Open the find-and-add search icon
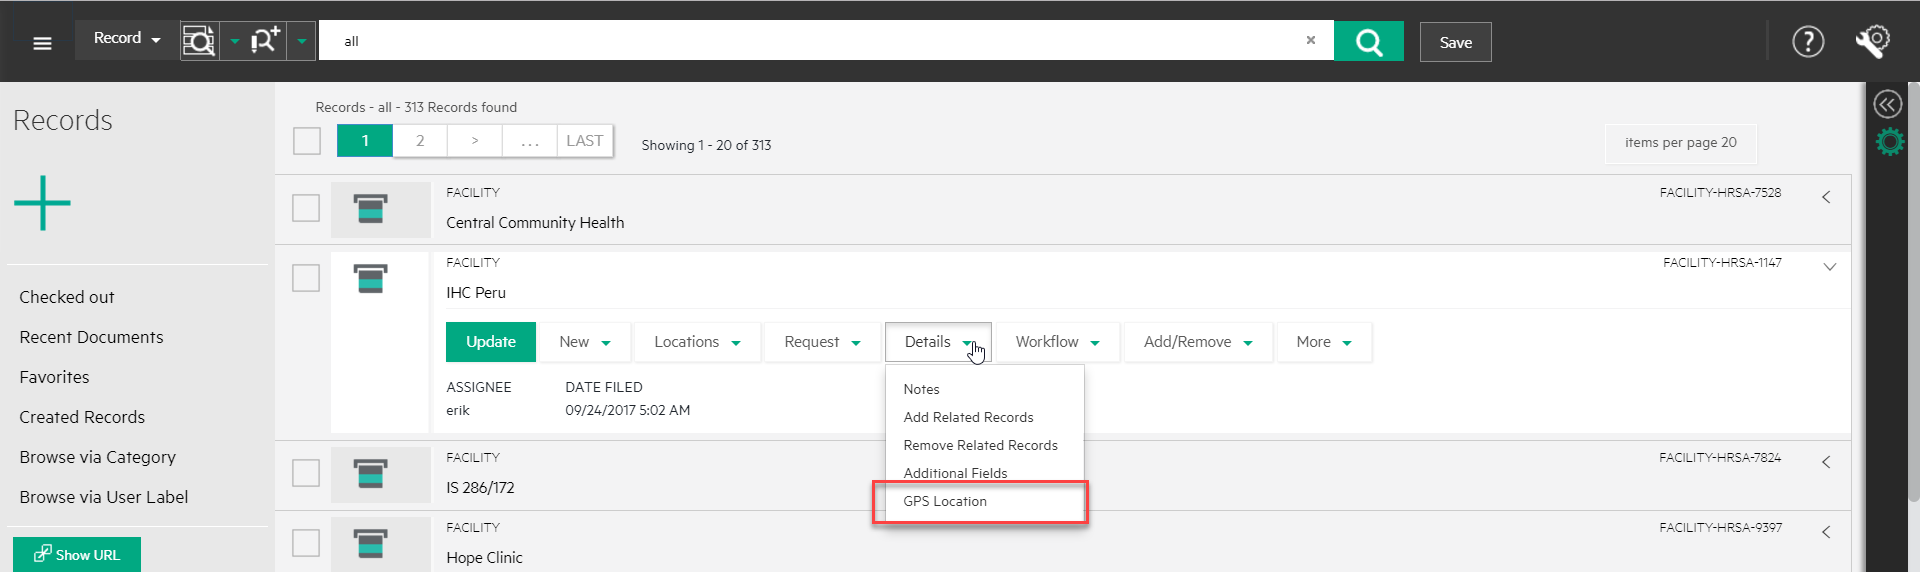This screenshot has height=572, width=1920. coord(266,41)
